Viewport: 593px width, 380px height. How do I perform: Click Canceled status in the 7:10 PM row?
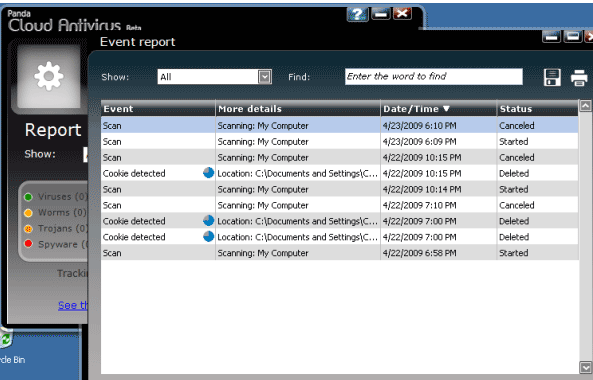tap(517, 205)
